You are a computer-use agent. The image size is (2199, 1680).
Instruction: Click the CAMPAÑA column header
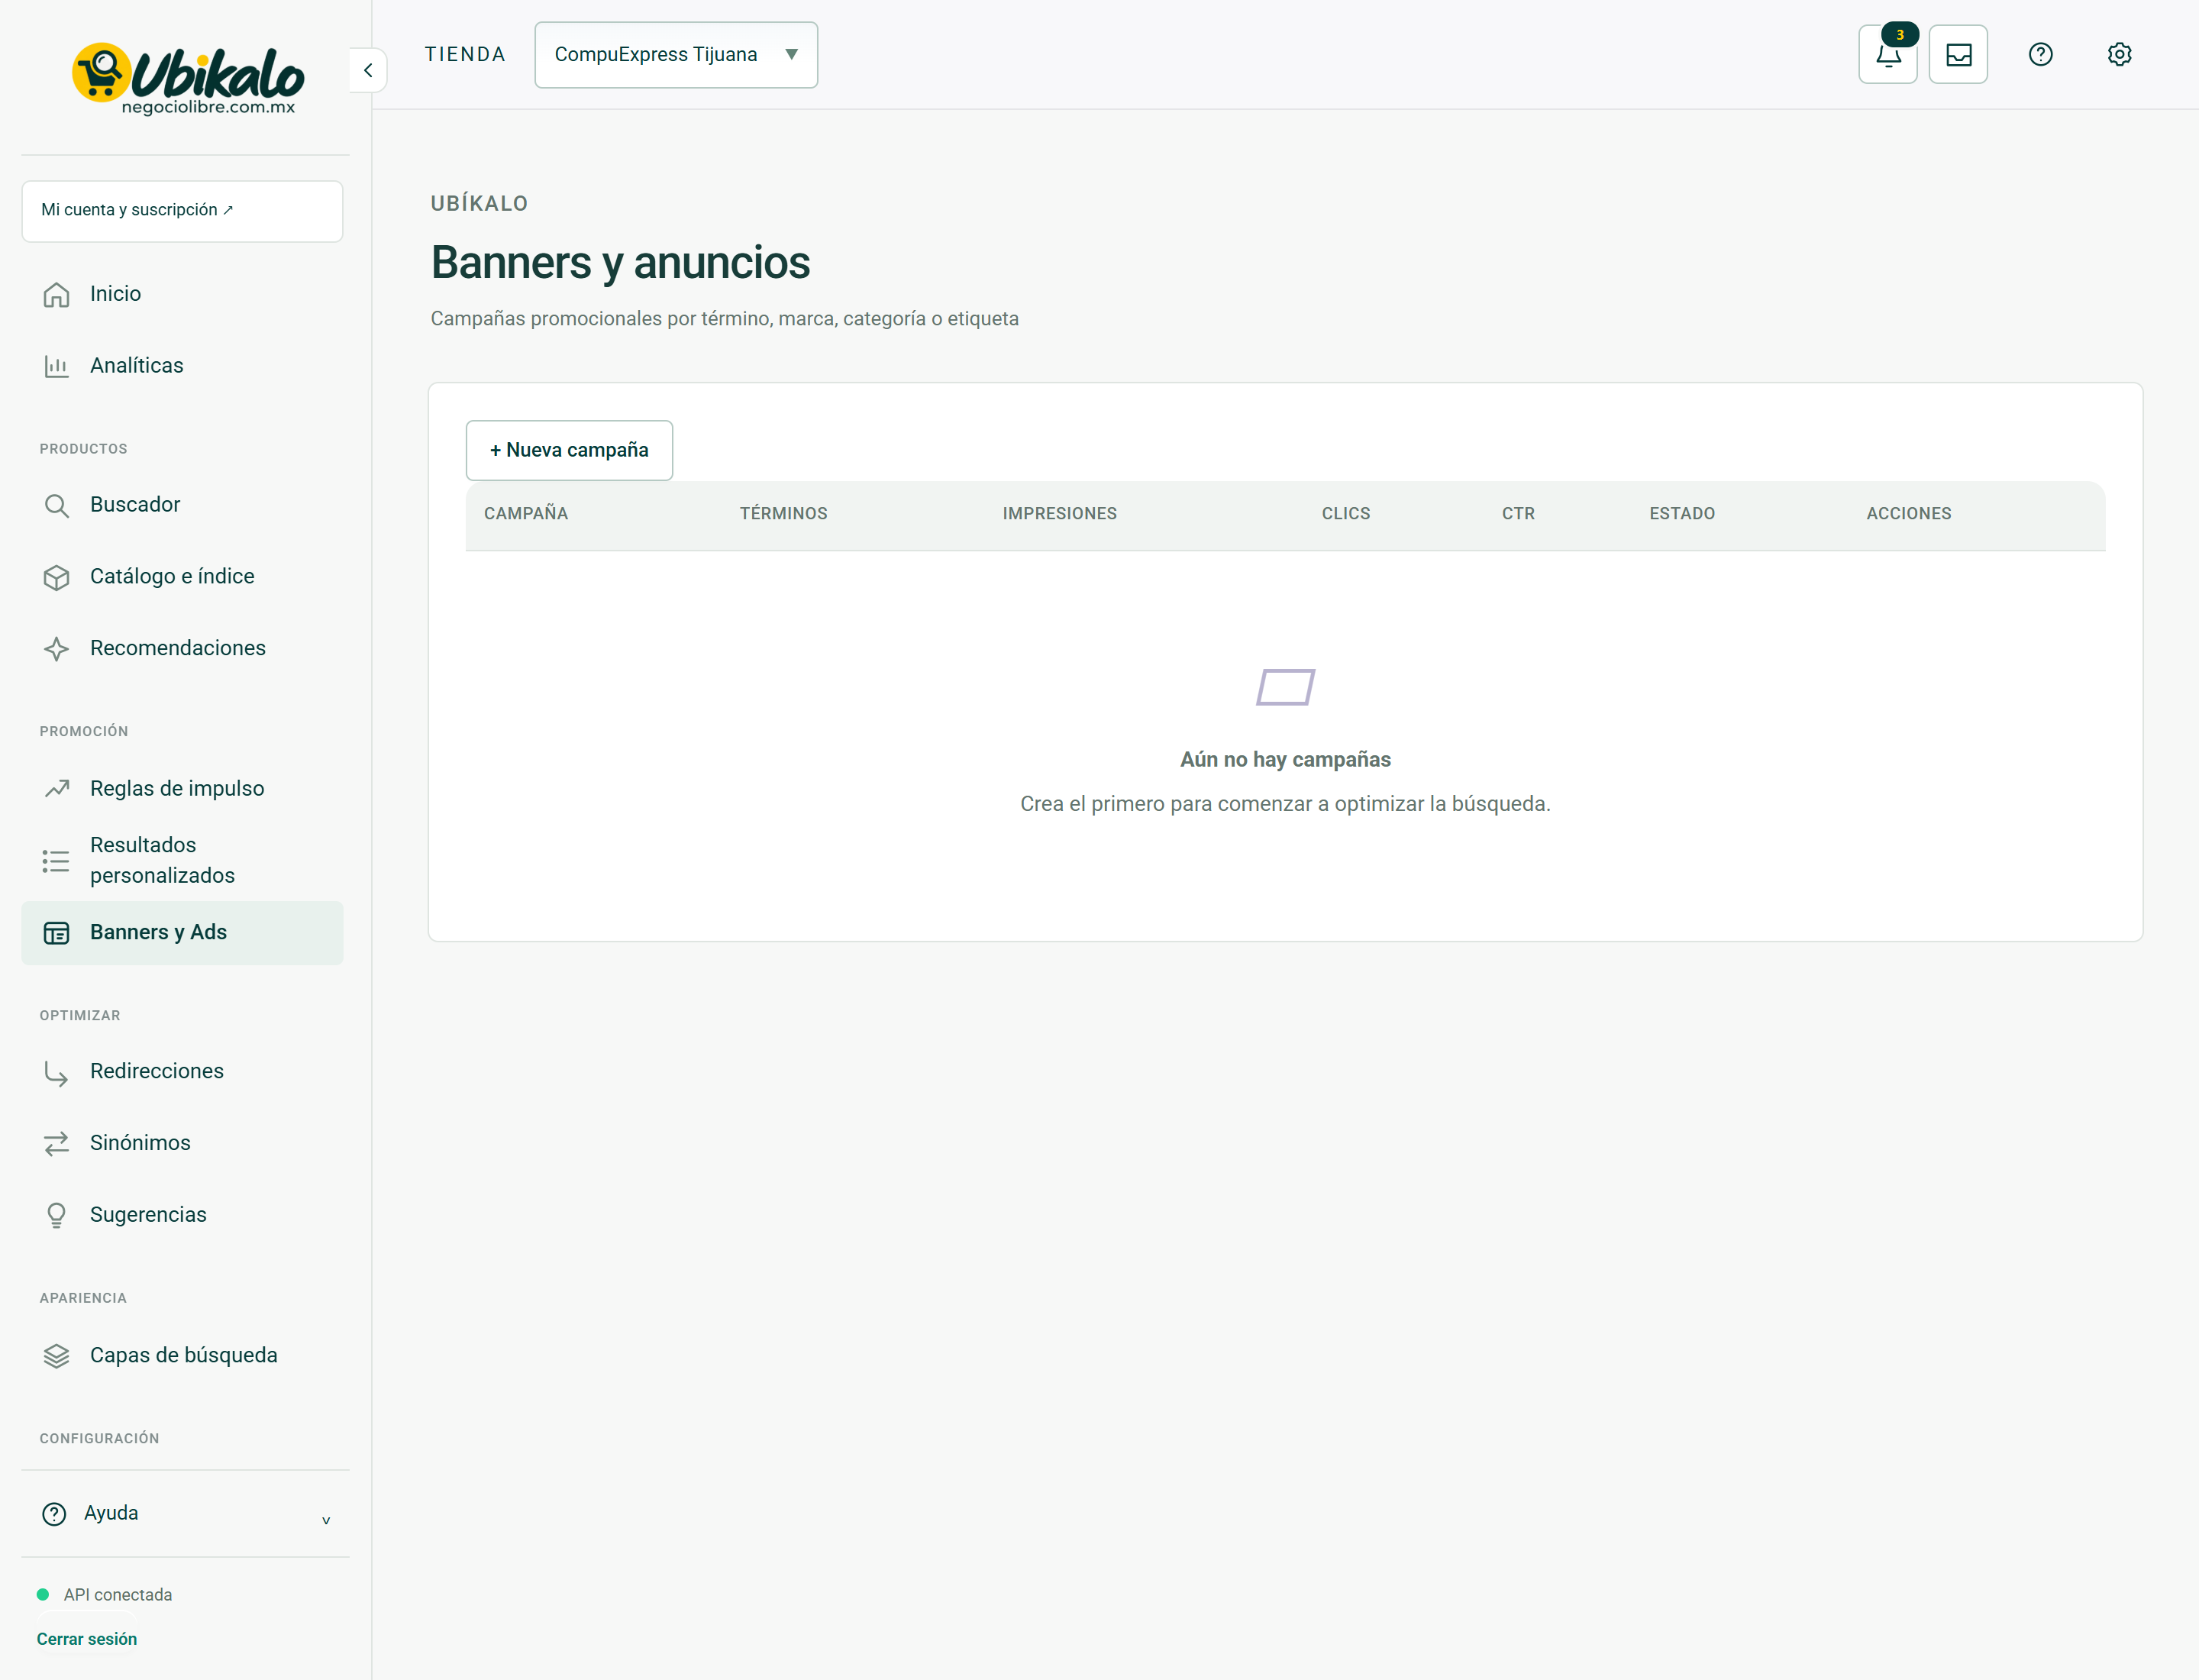526,514
